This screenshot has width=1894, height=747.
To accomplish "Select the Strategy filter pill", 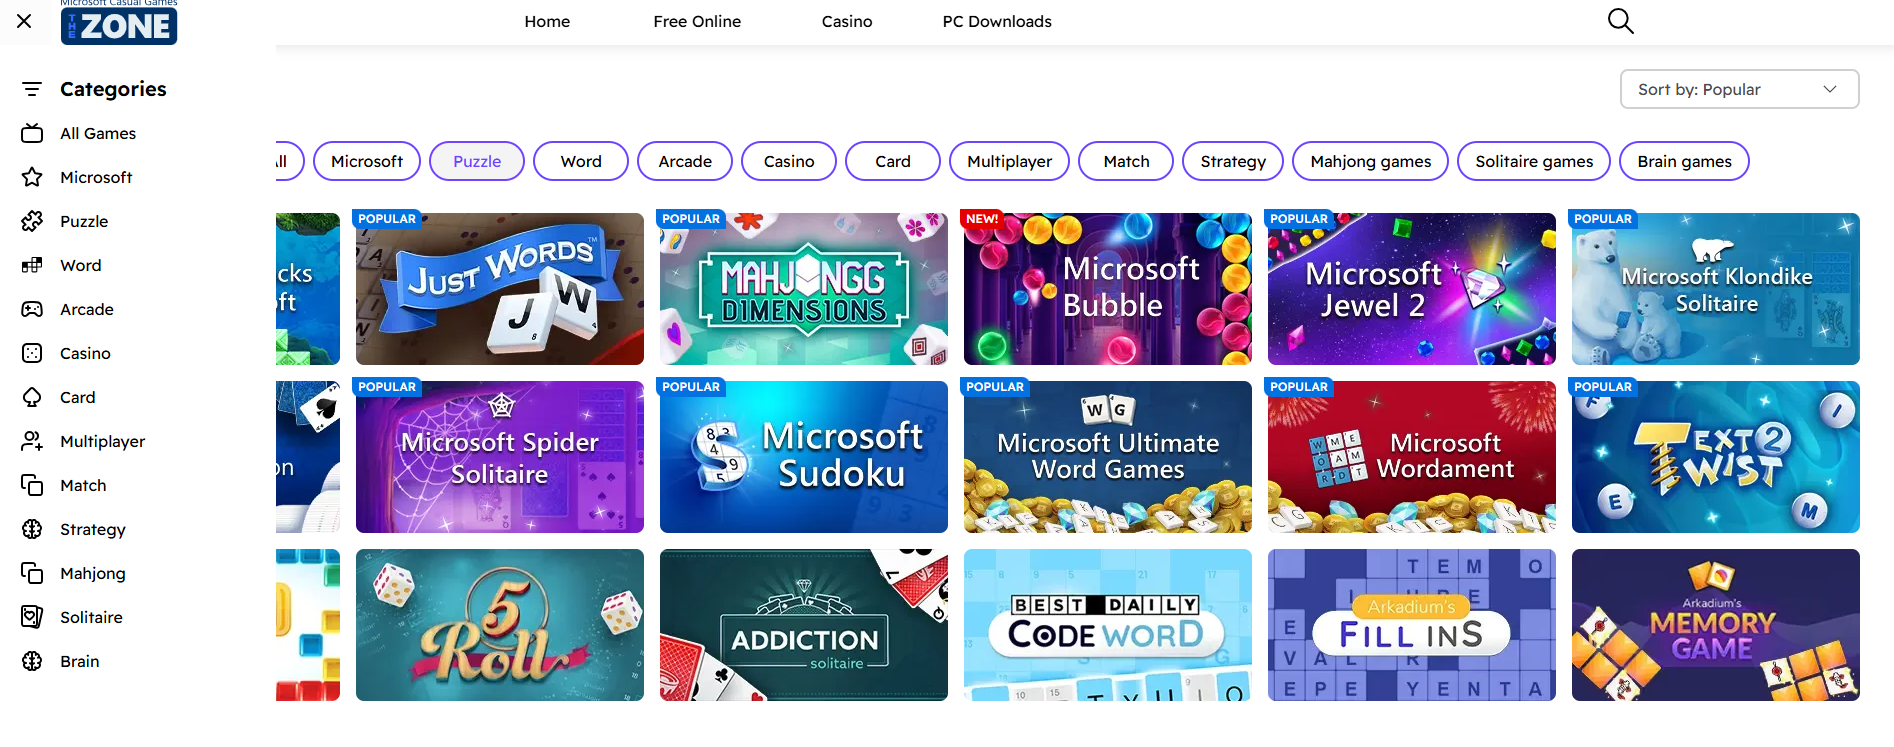I will (1233, 161).
